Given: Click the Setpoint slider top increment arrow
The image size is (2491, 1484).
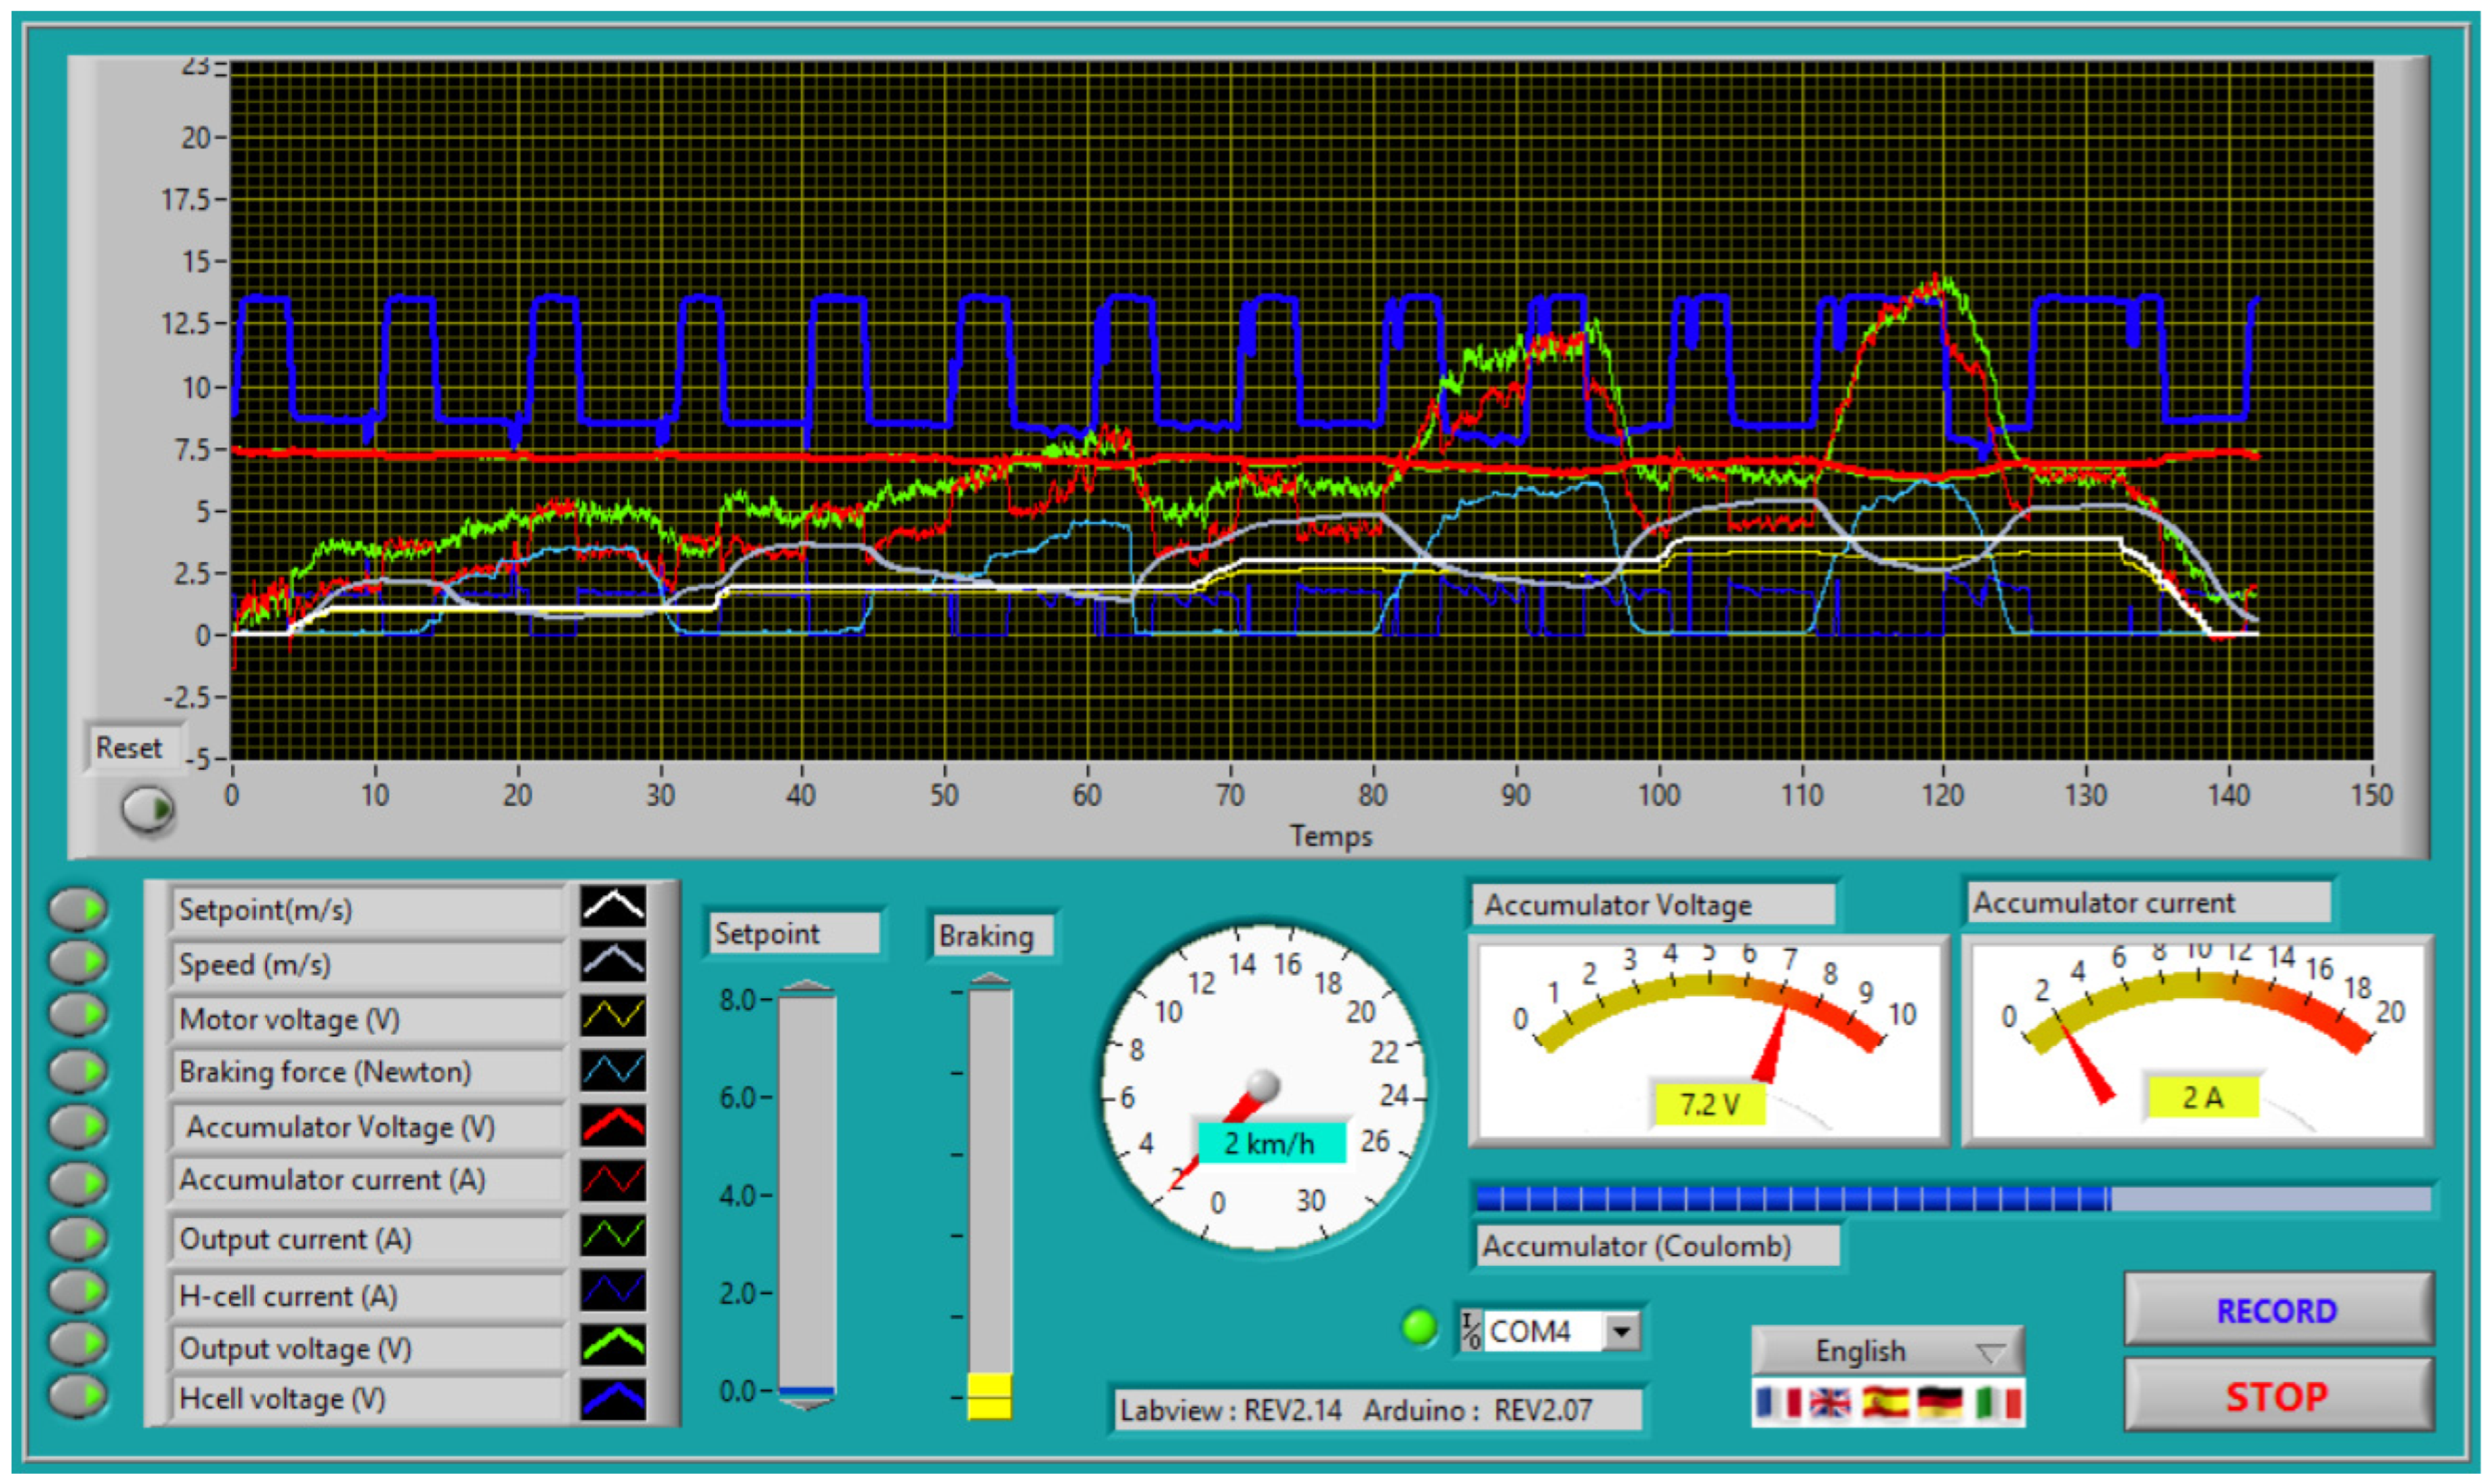Looking at the screenshot, I should tap(806, 987).
